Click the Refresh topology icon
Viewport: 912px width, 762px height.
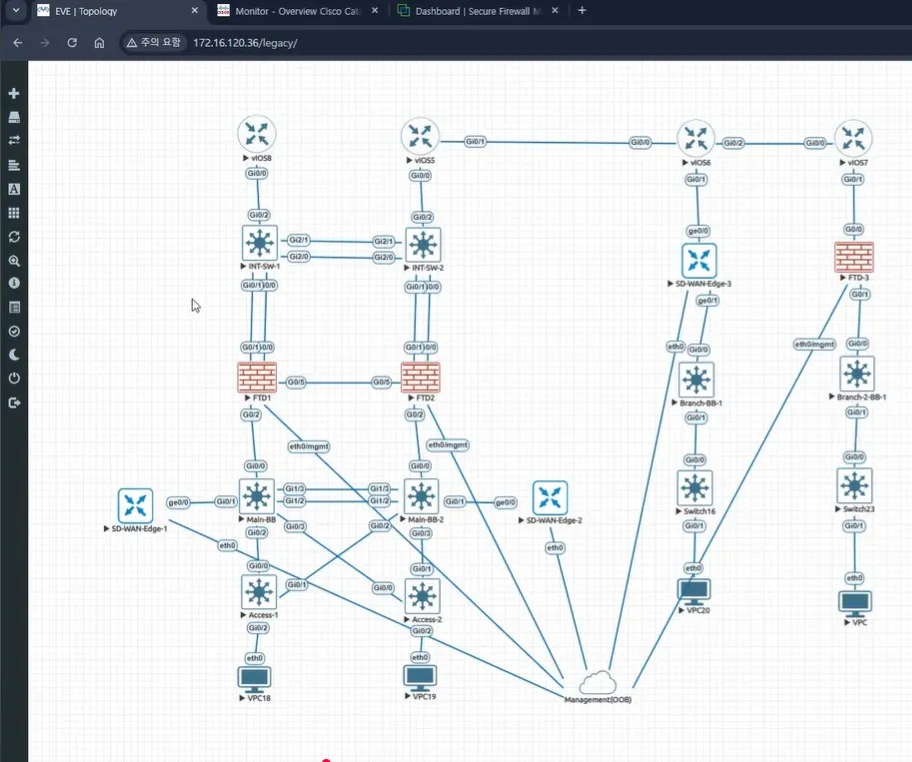click(x=14, y=237)
